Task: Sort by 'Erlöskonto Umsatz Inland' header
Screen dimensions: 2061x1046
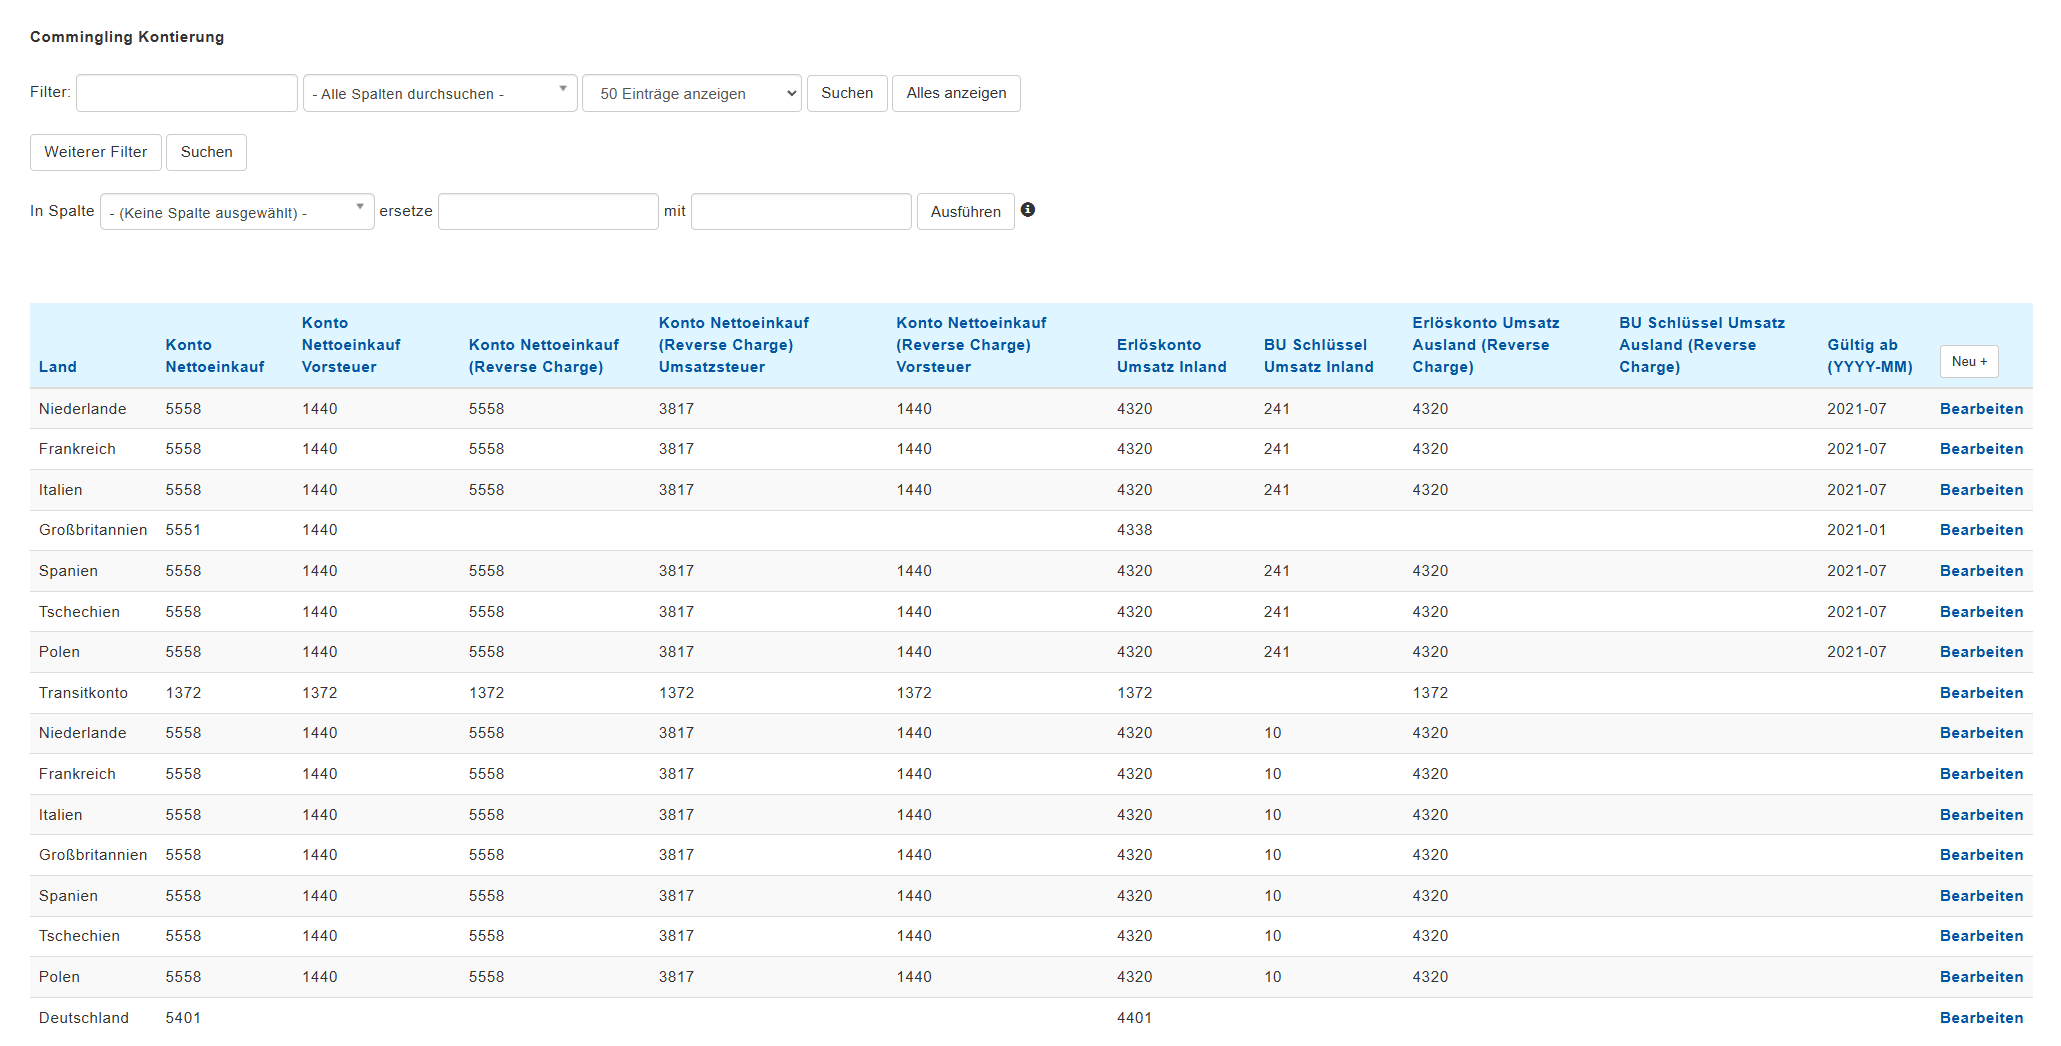Action: [x=1172, y=356]
